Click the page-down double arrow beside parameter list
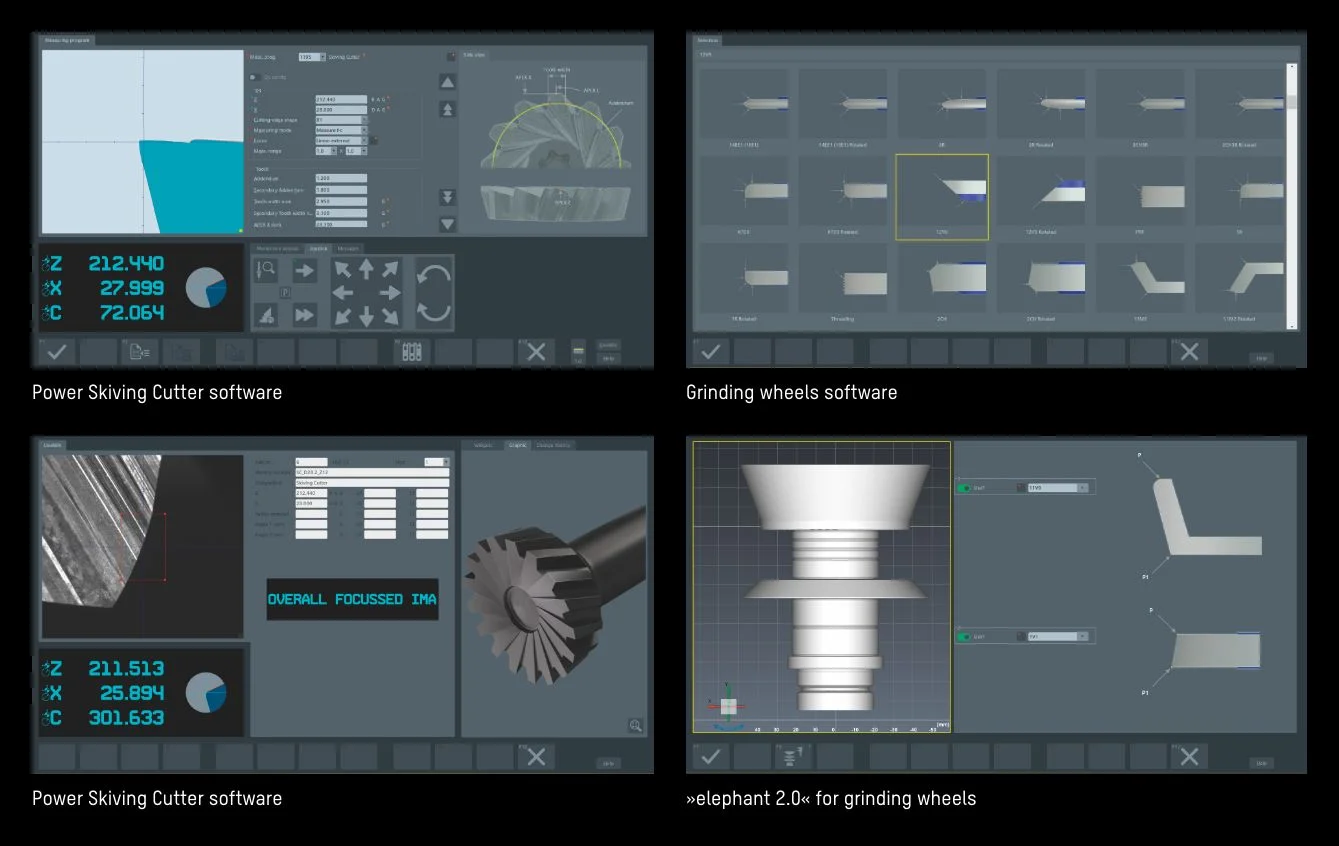The width and height of the screenshot is (1339, 846). (448, 198)
